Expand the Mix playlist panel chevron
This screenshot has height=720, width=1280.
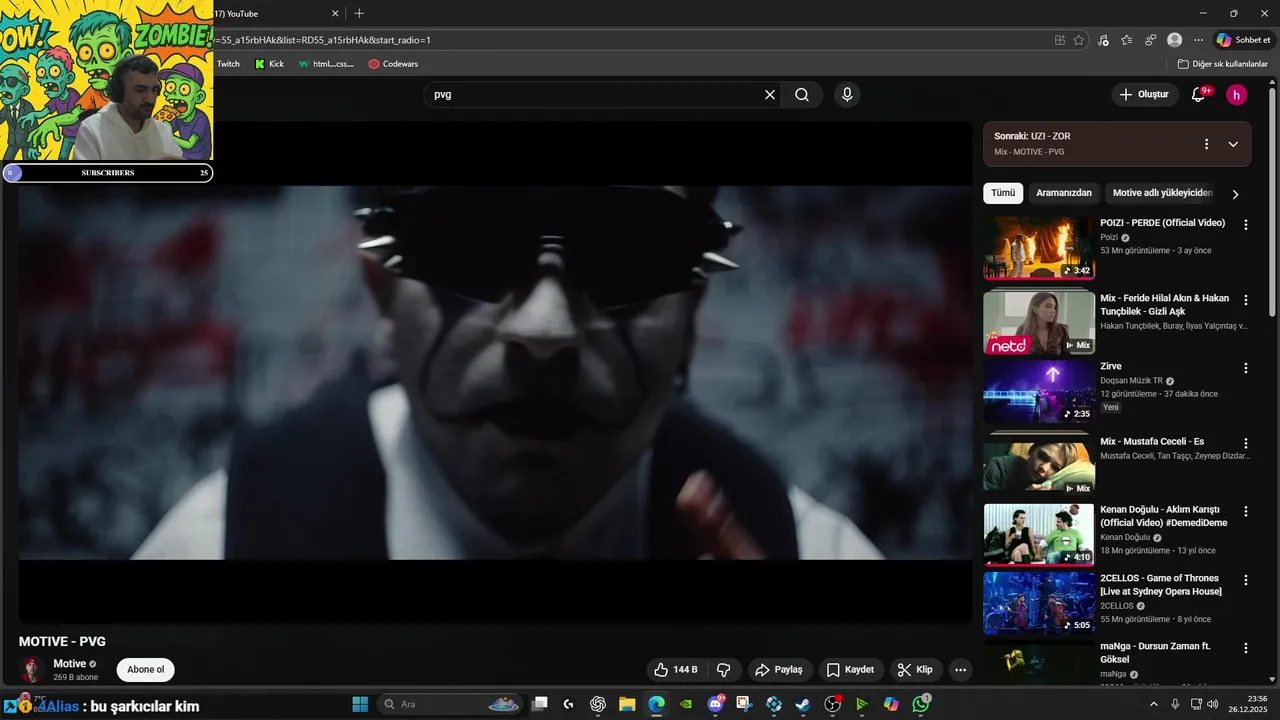pyautogui.click(x=1233, y=144)
